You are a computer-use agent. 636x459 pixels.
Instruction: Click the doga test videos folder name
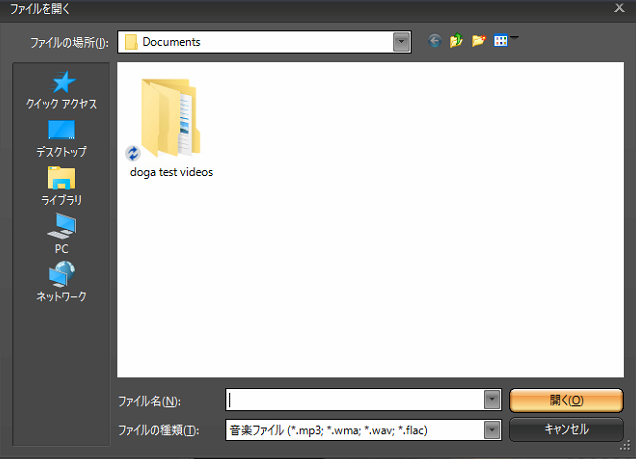[x=171, y=172]
